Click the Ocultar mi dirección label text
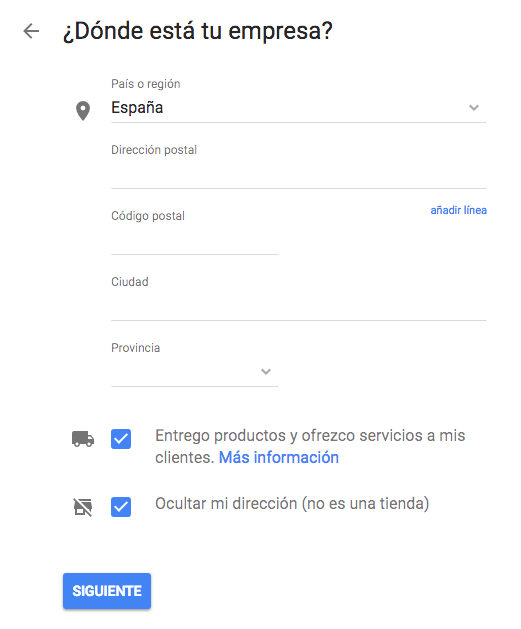Screen dimensions: 521x629 292,504
